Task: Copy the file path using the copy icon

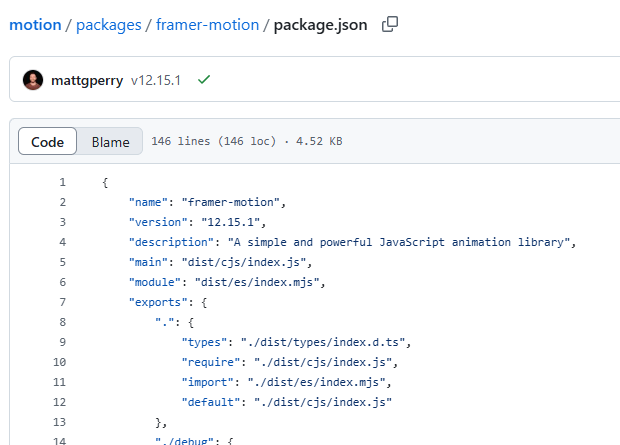Action: [x=390, y=24]
